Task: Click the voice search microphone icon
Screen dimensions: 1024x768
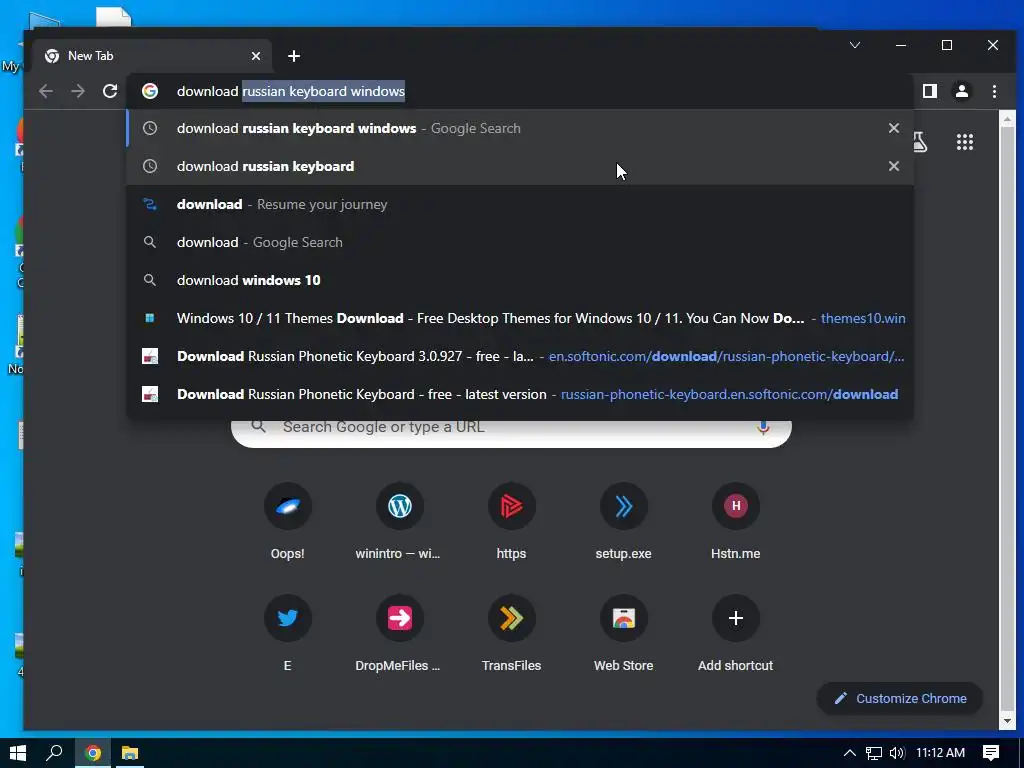Action: (x=763, y=427)
